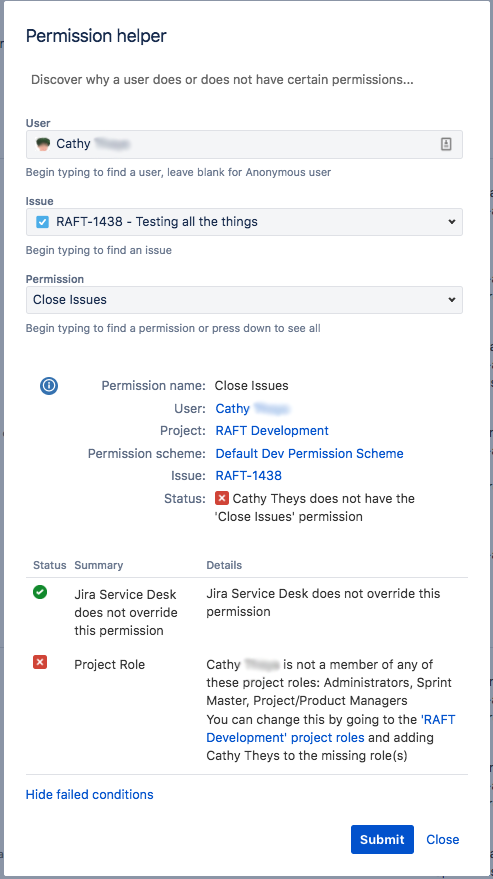493x879 pixels.
Task: Open user picker icon in User field
Action: [446, 144]
